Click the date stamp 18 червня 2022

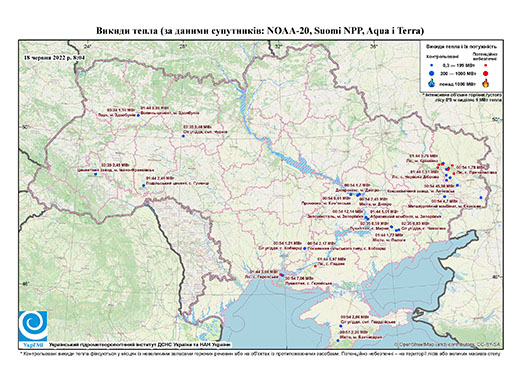point(55,57)
